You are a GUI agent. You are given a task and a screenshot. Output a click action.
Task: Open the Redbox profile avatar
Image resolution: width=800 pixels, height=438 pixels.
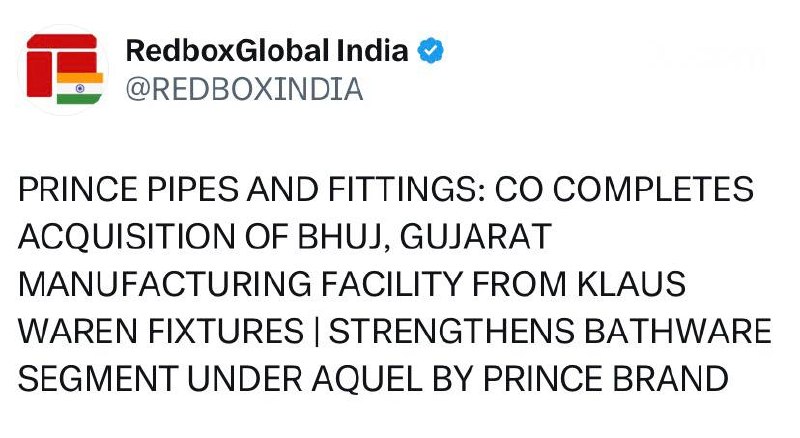tap(60, 70)
